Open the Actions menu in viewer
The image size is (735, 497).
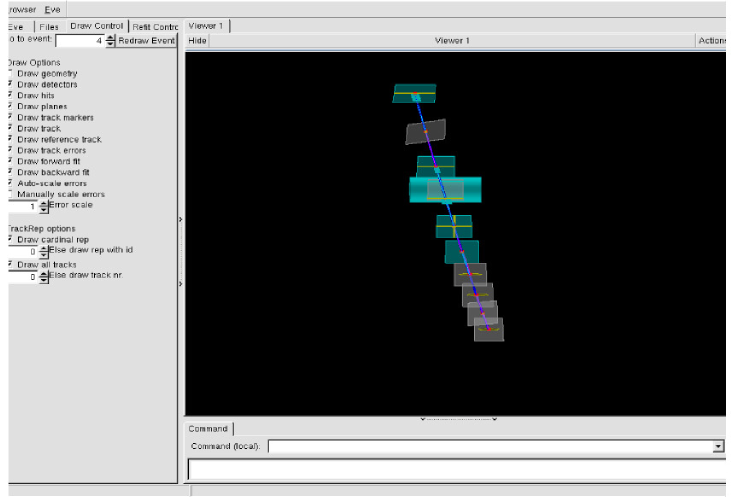click(712, 41)
